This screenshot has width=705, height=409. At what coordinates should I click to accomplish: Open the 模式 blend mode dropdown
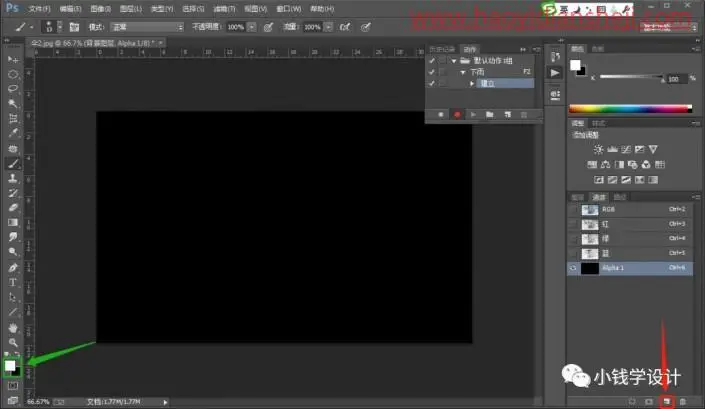[147, 27]
